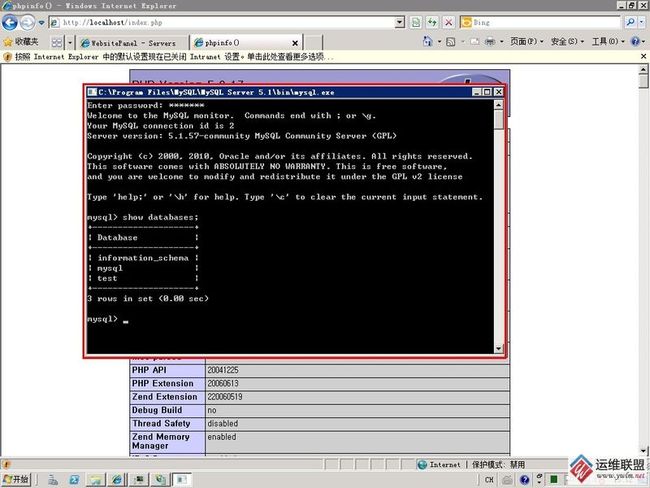Open the Favorites (收藏夹) star button

coord(21,42)
